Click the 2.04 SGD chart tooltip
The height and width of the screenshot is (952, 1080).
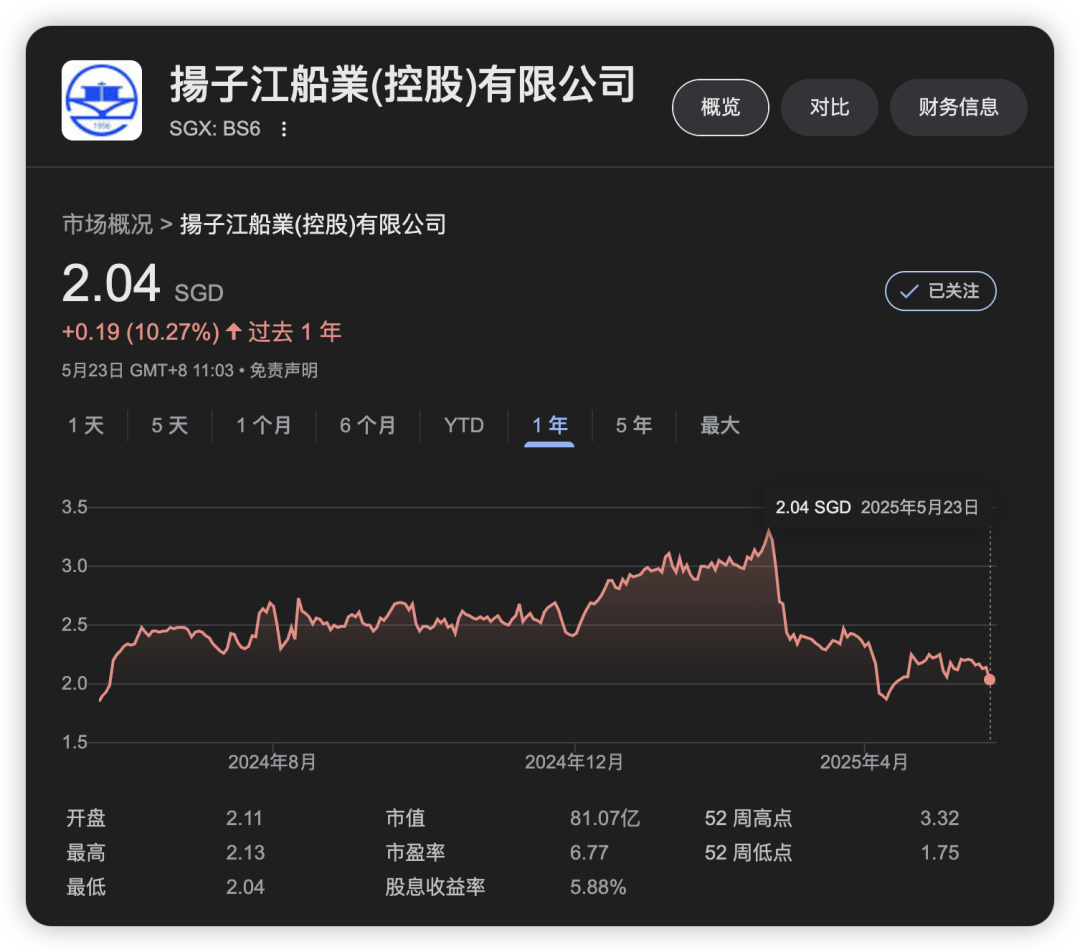(x=877, y=508)
